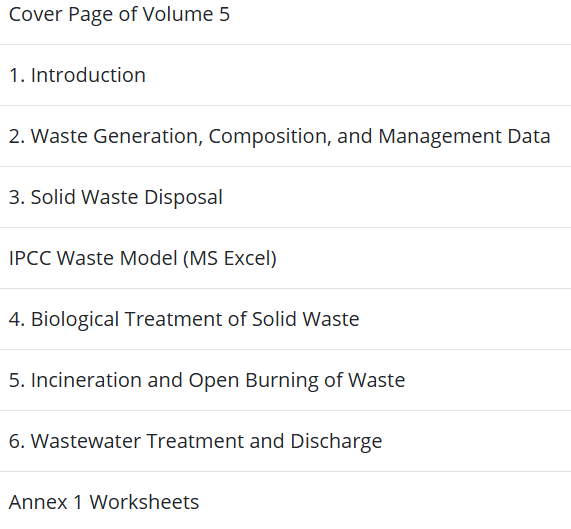
Task: View the chapter 2 waste management data document
Action: click(279, 137)
